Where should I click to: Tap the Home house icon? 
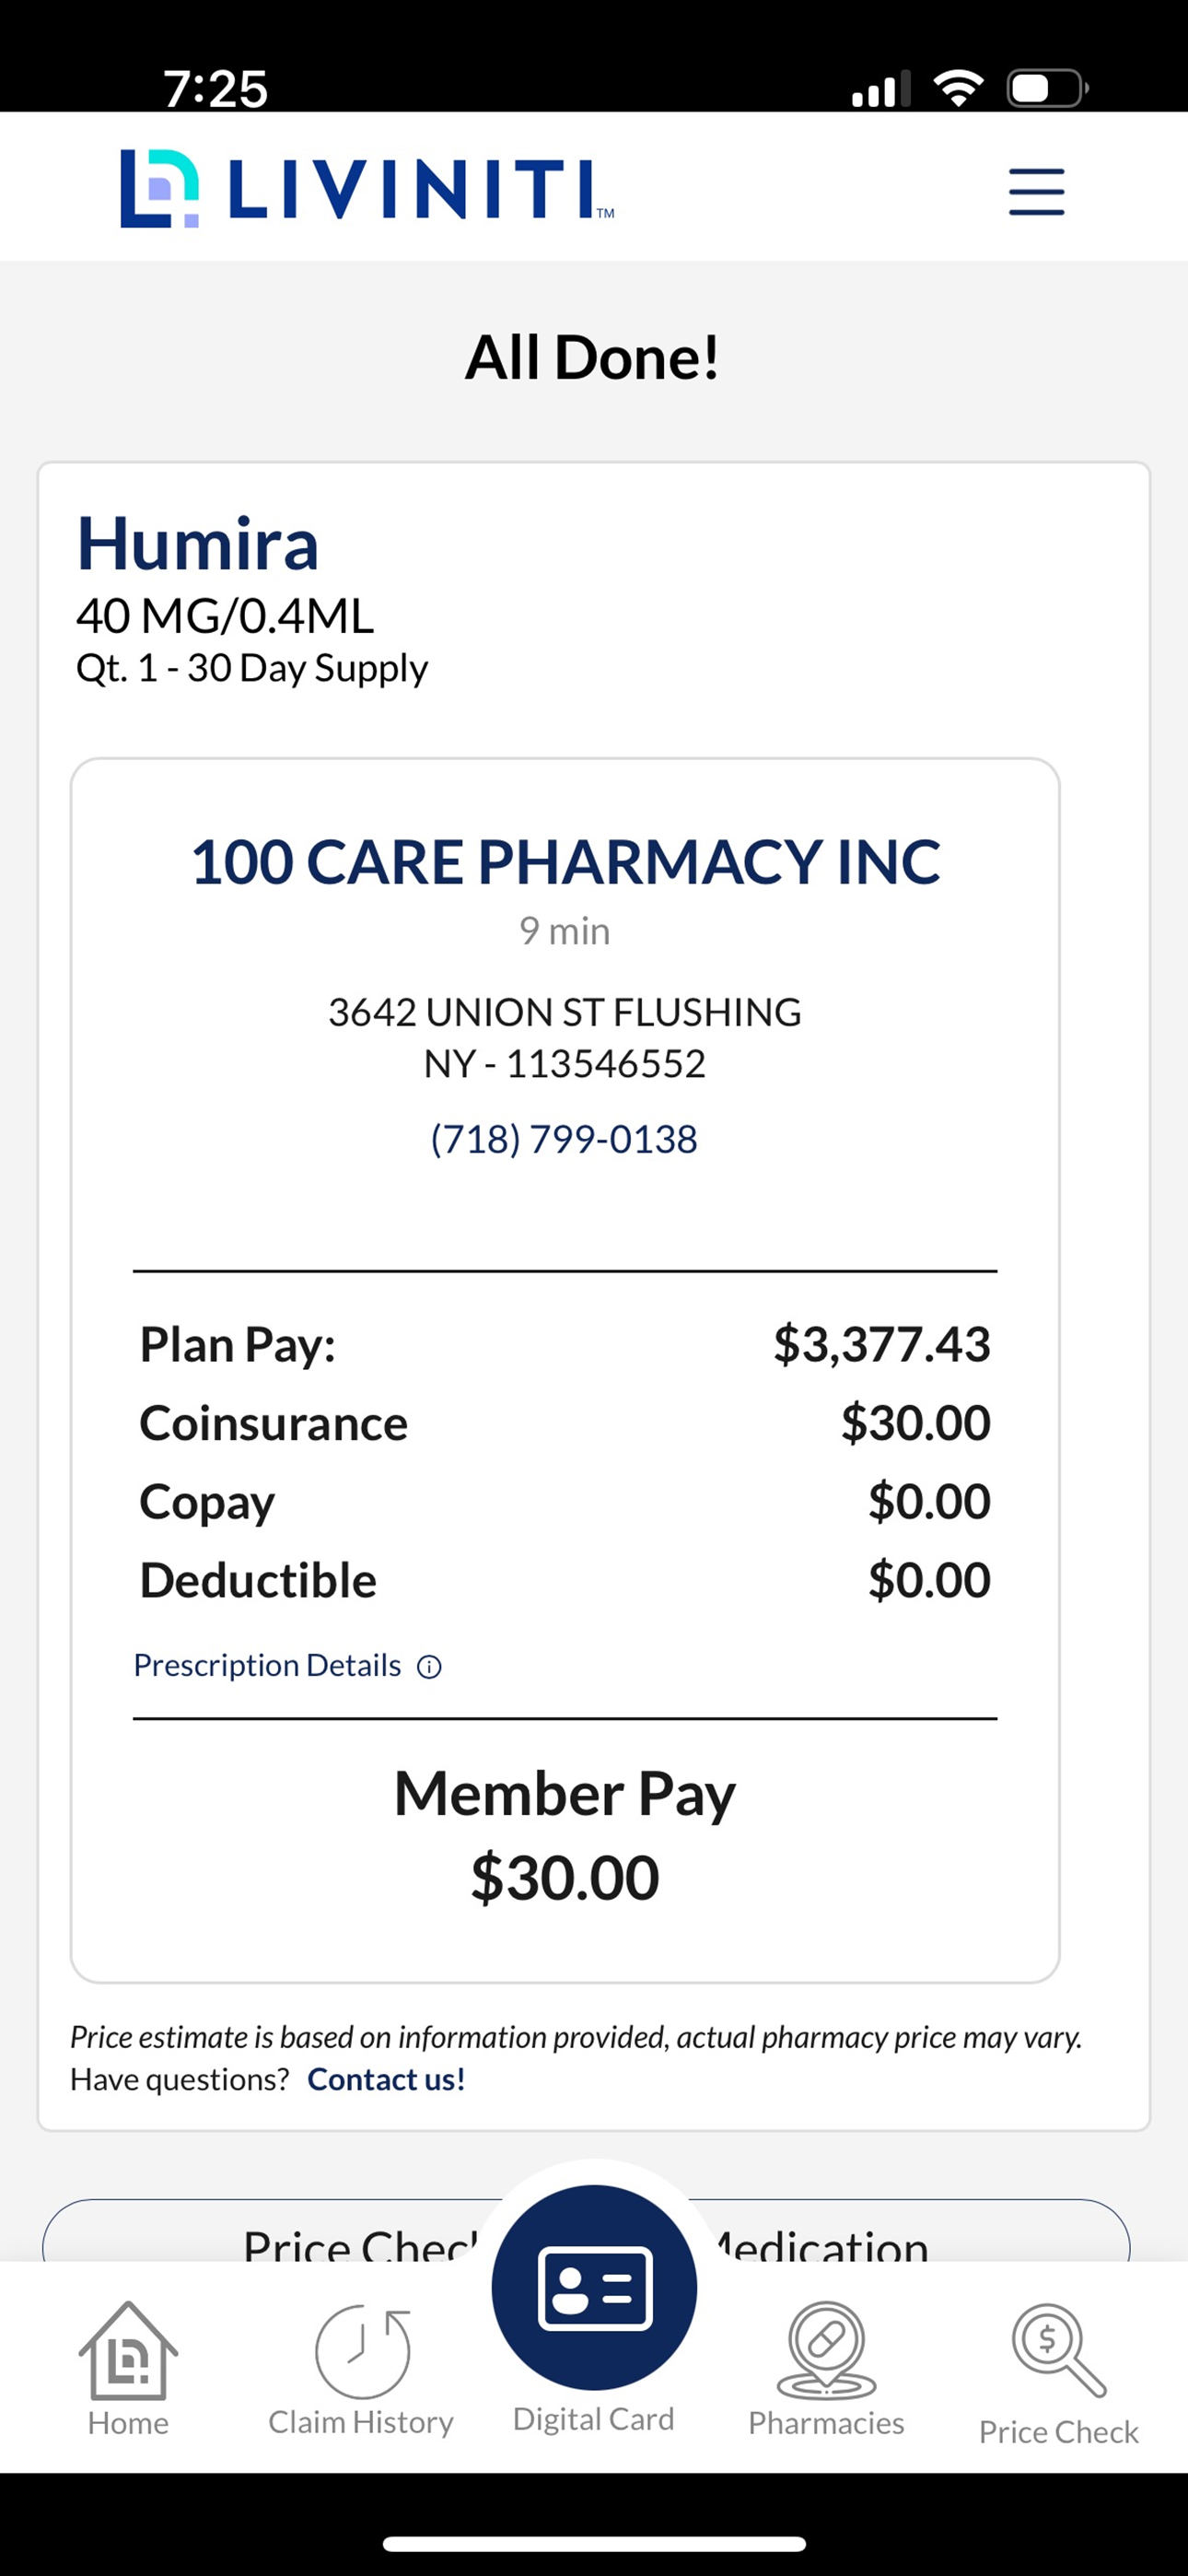[x=128, y=2350]
